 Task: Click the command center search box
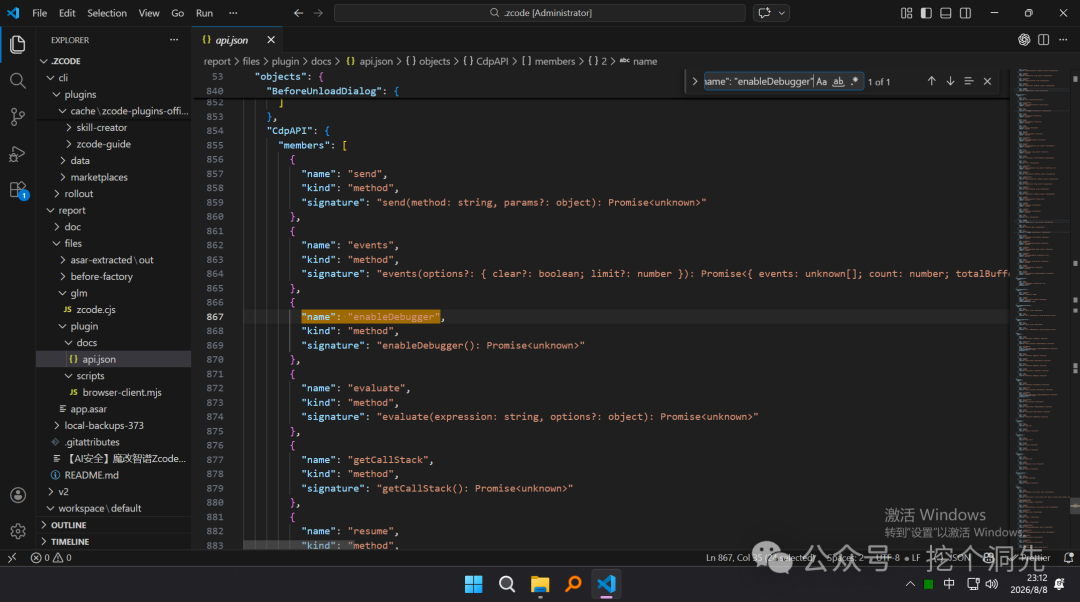pos(539,13)
